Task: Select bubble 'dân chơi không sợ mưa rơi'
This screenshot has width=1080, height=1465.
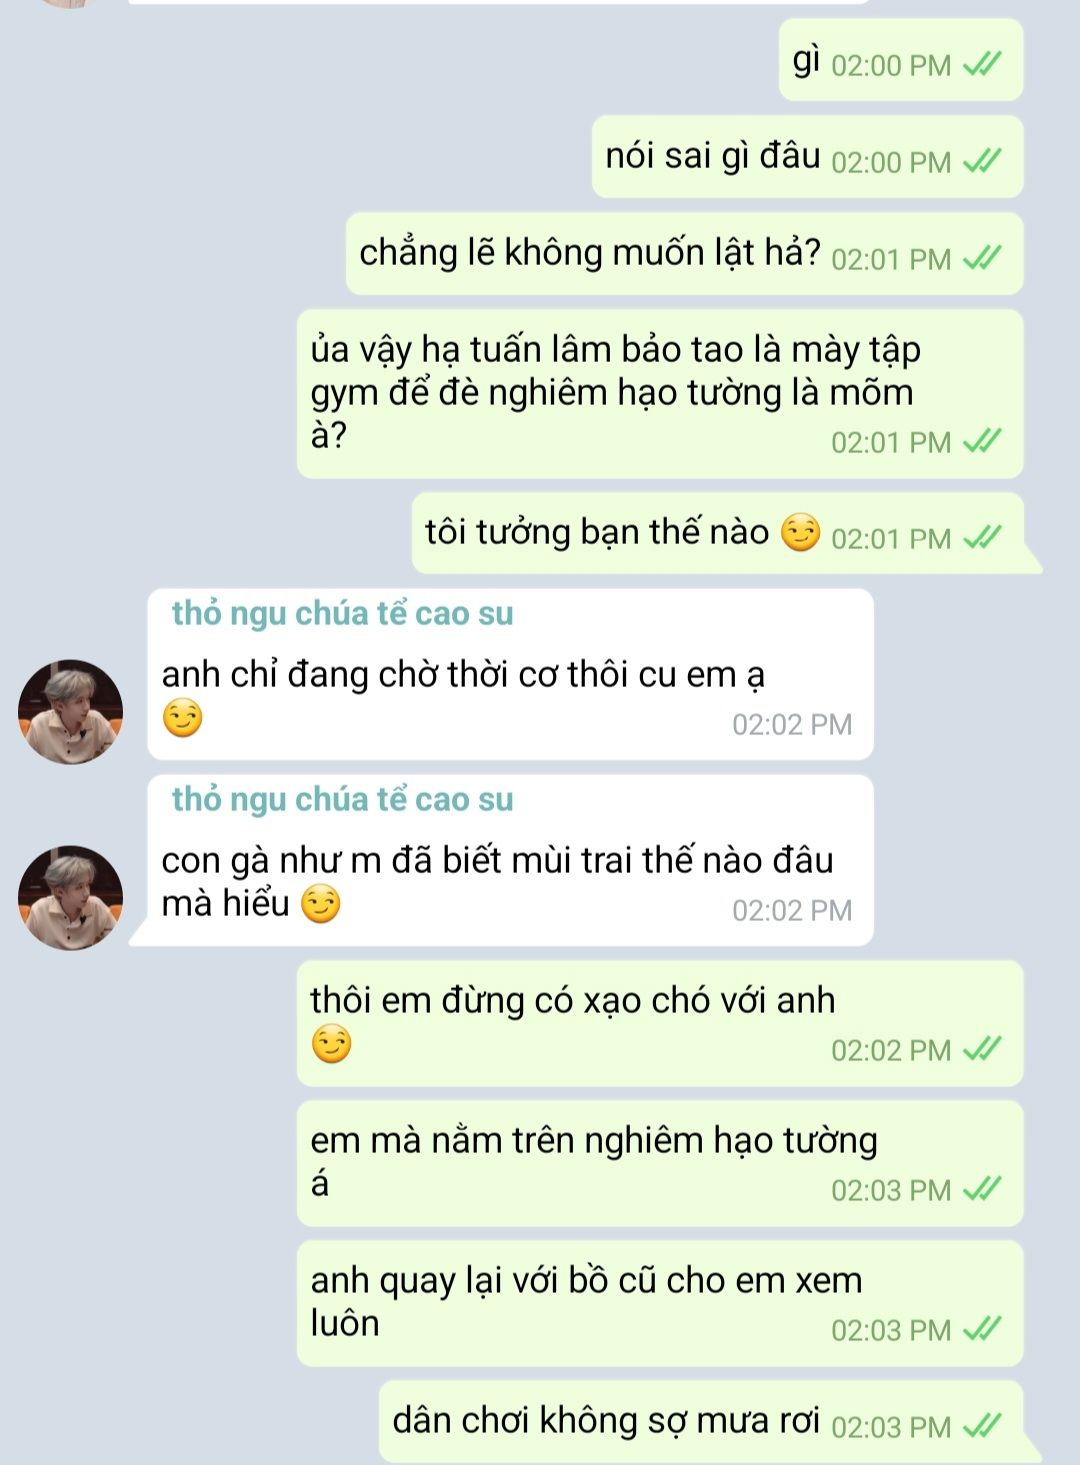Action: pyautogui.click(x=702, y=1421)
